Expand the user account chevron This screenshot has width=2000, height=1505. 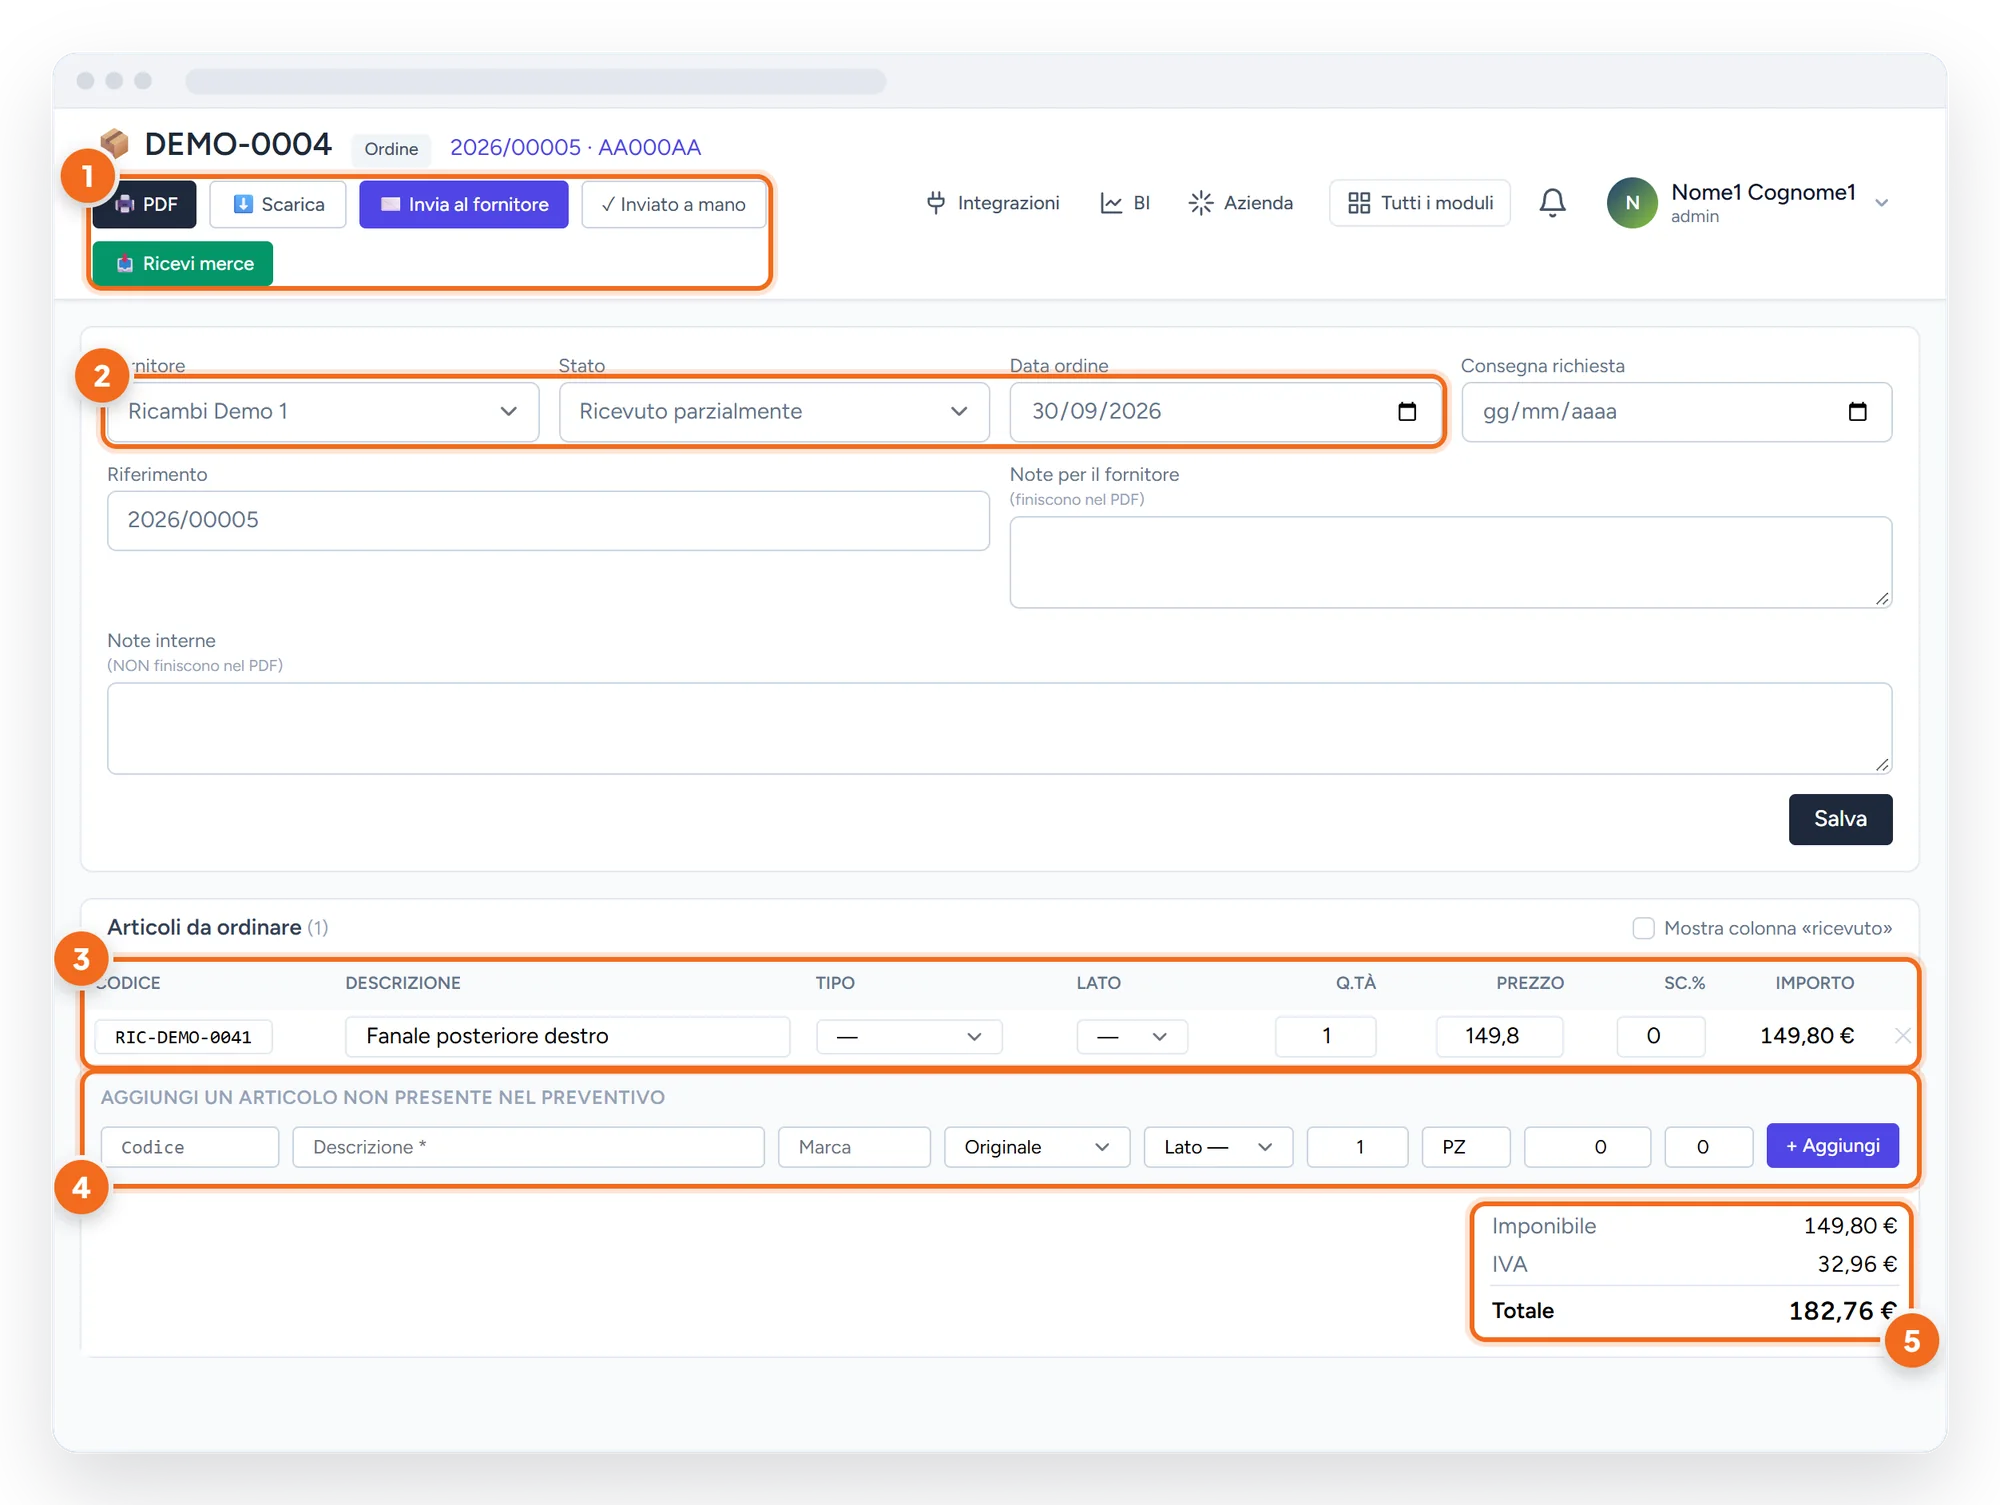pos(1882,203)
